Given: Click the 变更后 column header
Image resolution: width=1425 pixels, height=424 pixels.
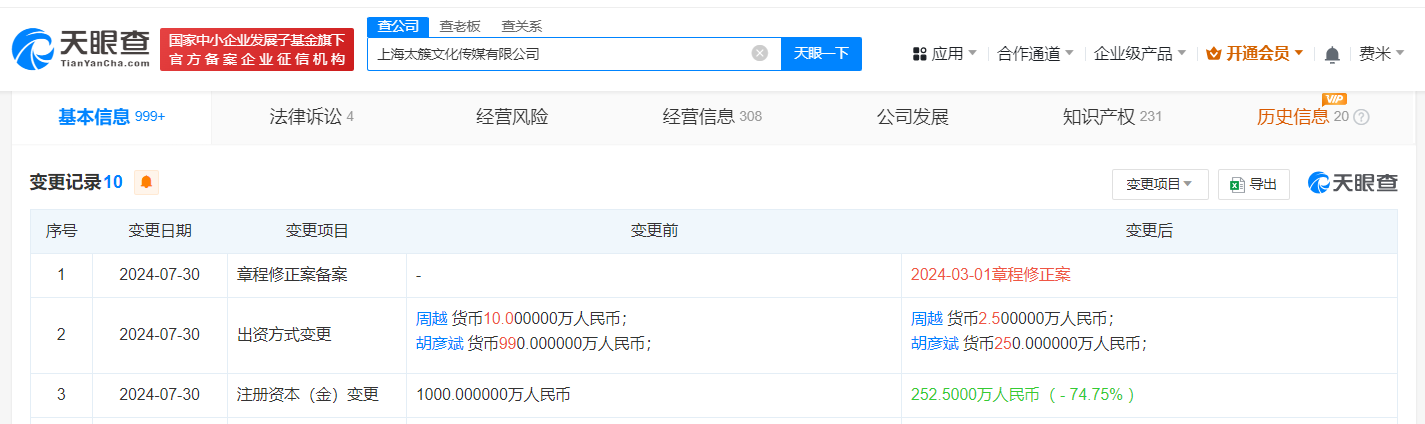Looking at the screenshot, I should pyautogui.click(x=1149, y=231).
